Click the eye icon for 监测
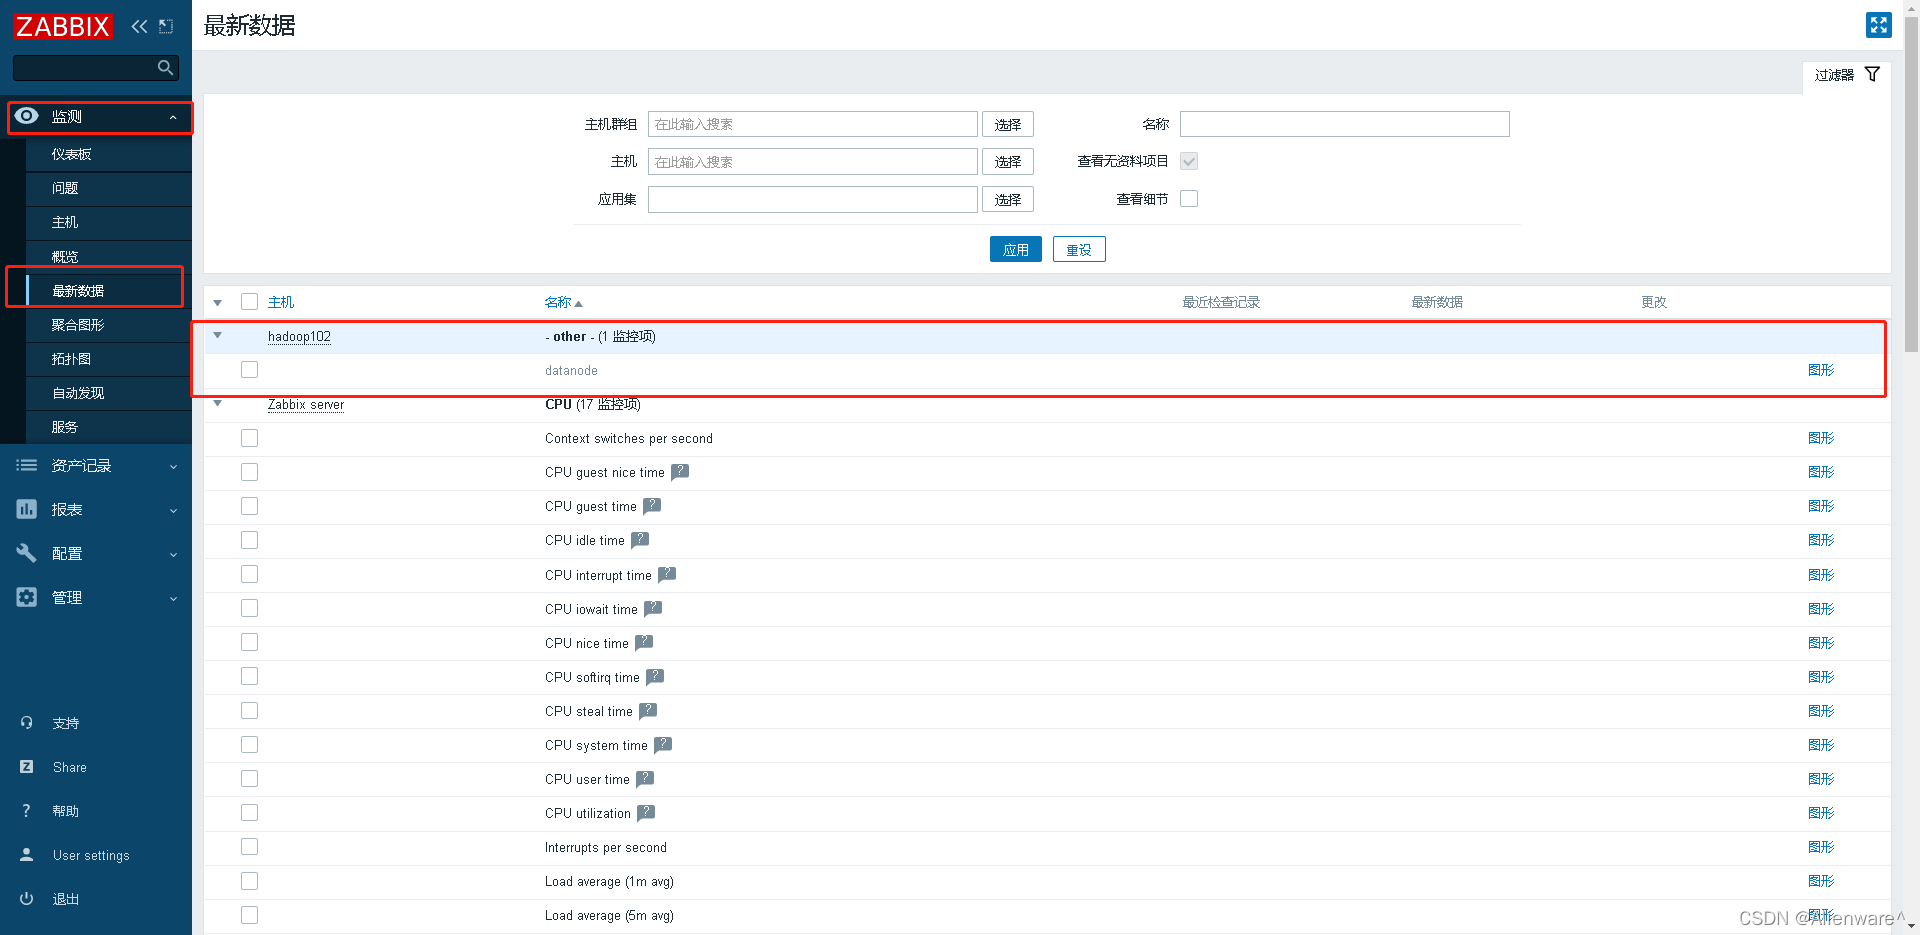Screen dimensions: 1920x935 point(27,116)
